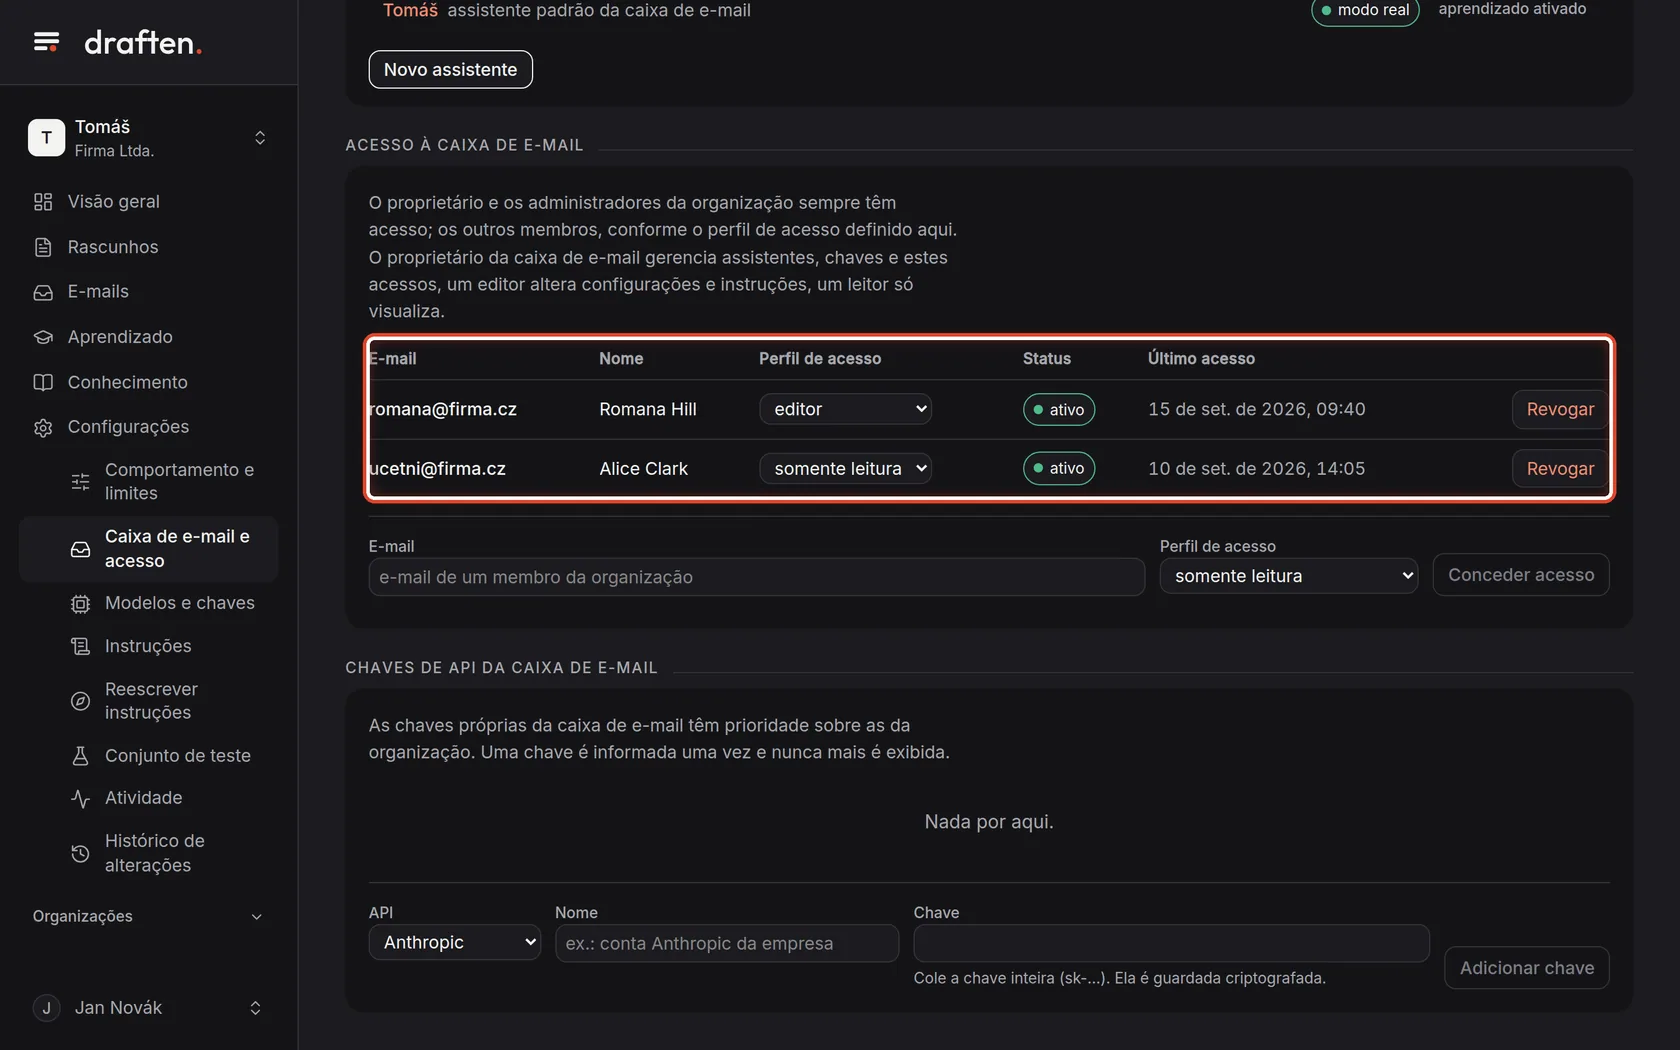Click the Novo assistente button
1680x1050 pixels.
click(x=450, y=69)
